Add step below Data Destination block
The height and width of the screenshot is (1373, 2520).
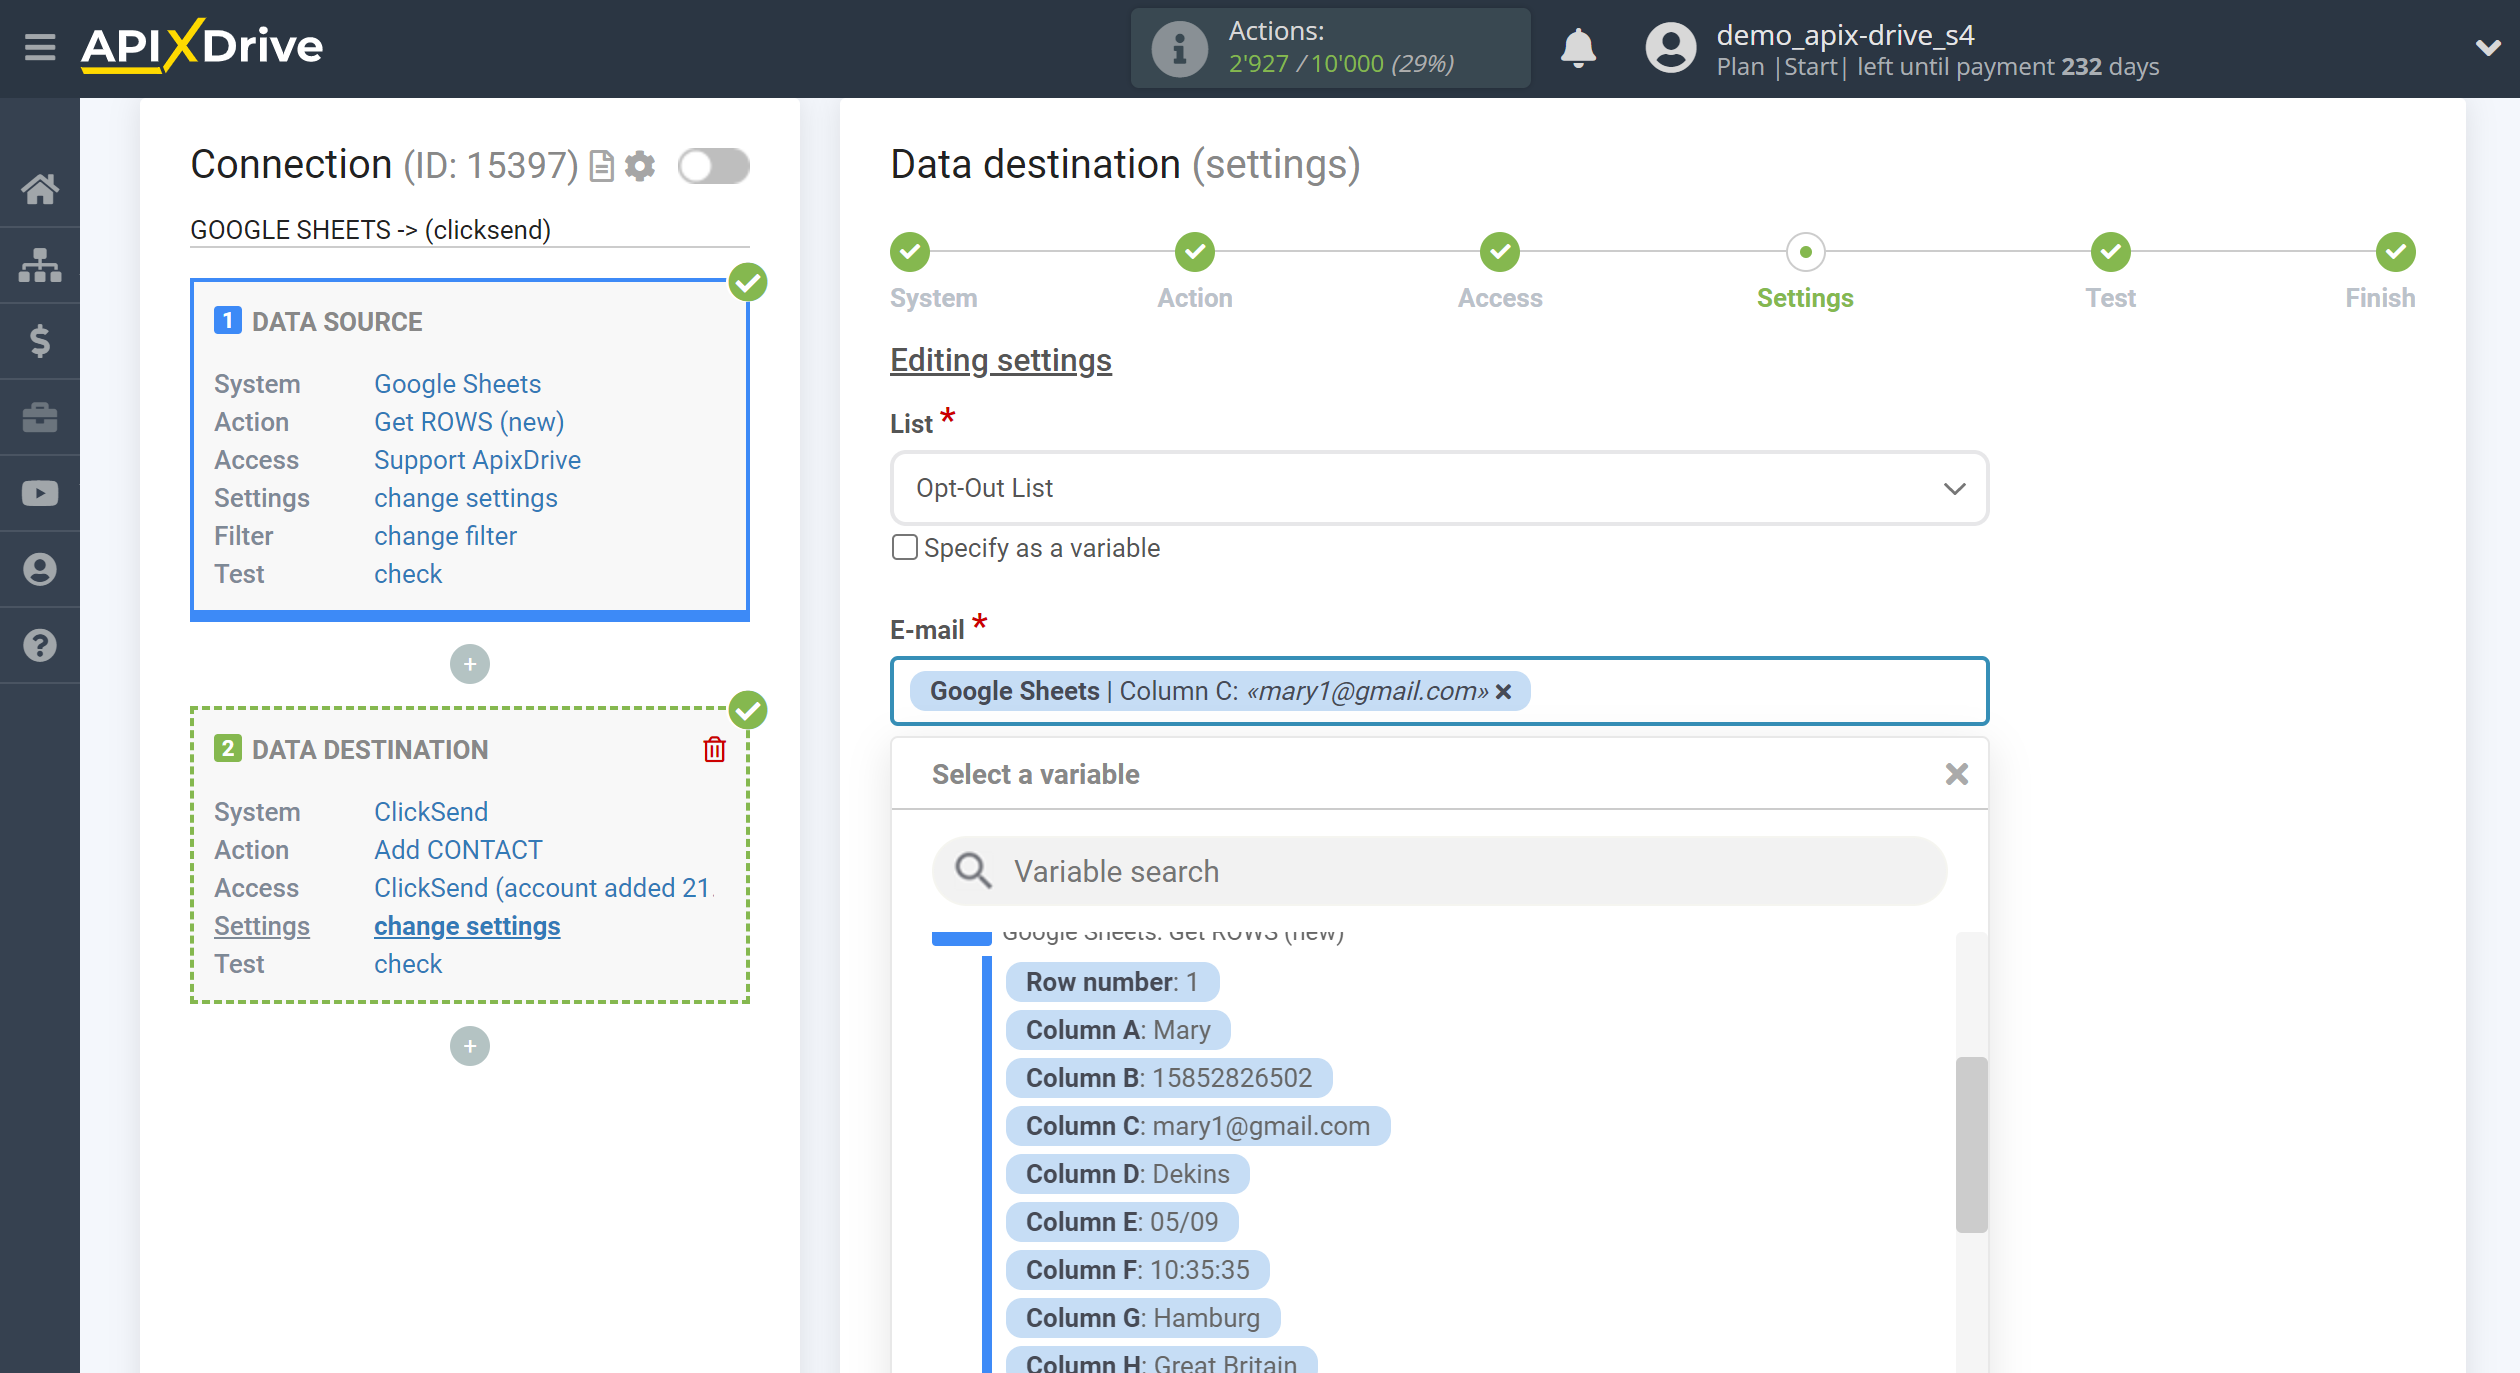point(470,1046)
